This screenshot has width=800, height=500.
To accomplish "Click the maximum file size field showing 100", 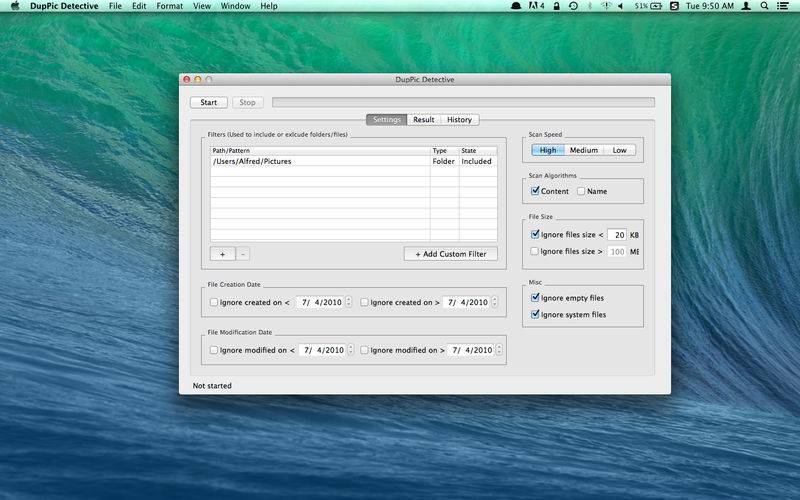I will click(x=617, y=252).
